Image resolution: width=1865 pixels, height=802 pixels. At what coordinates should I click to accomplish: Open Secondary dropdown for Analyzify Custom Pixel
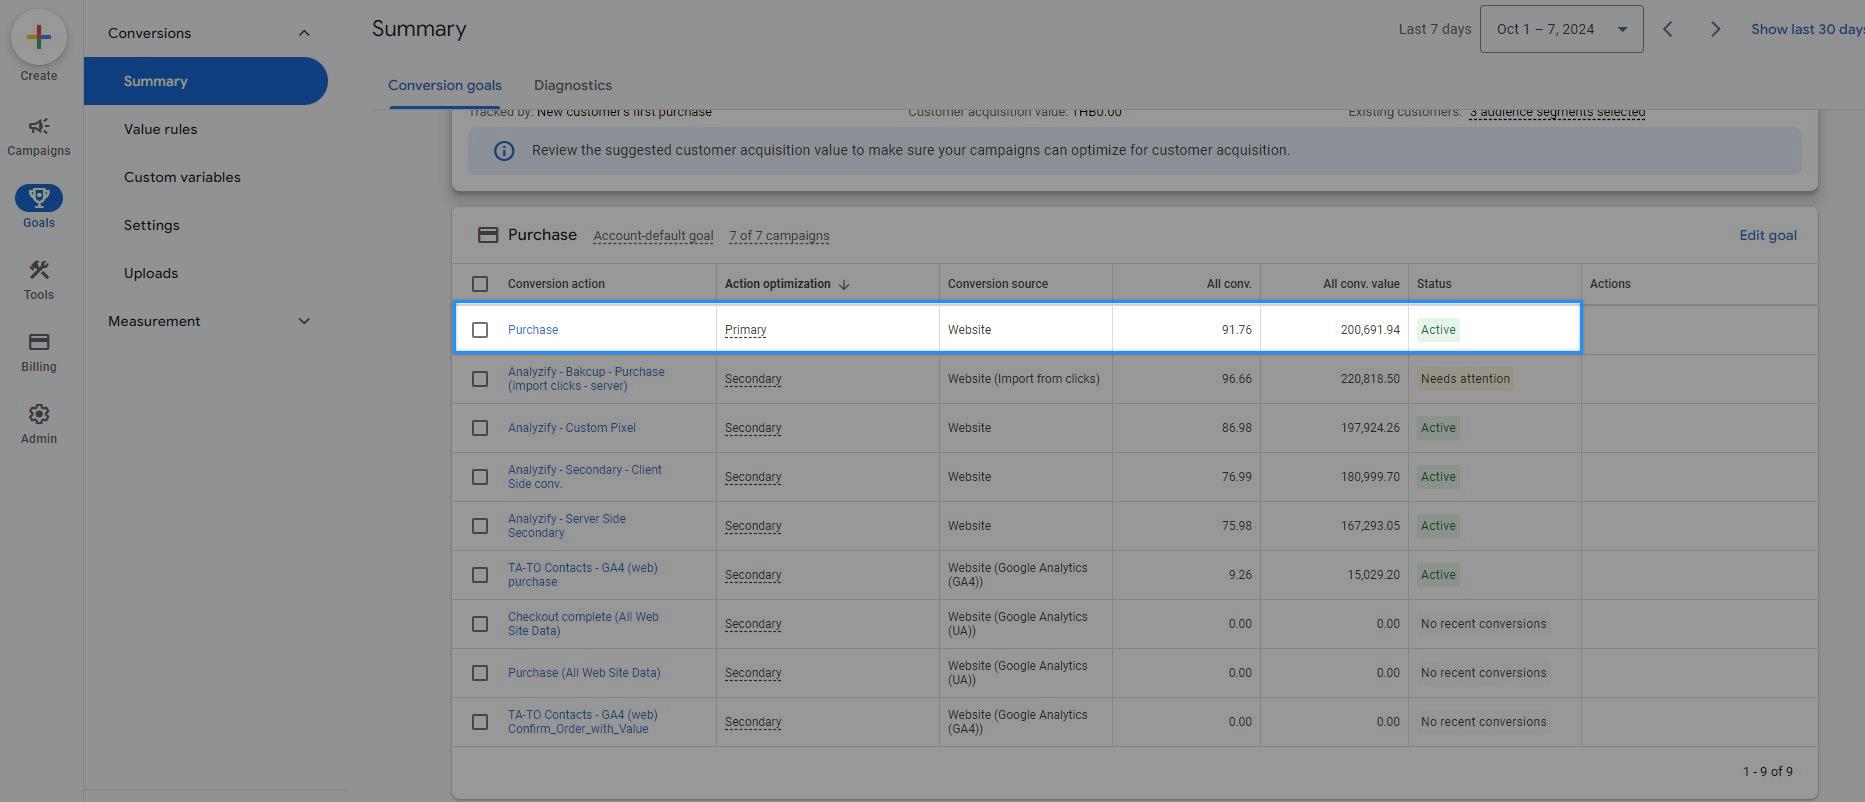click(753, 428)
